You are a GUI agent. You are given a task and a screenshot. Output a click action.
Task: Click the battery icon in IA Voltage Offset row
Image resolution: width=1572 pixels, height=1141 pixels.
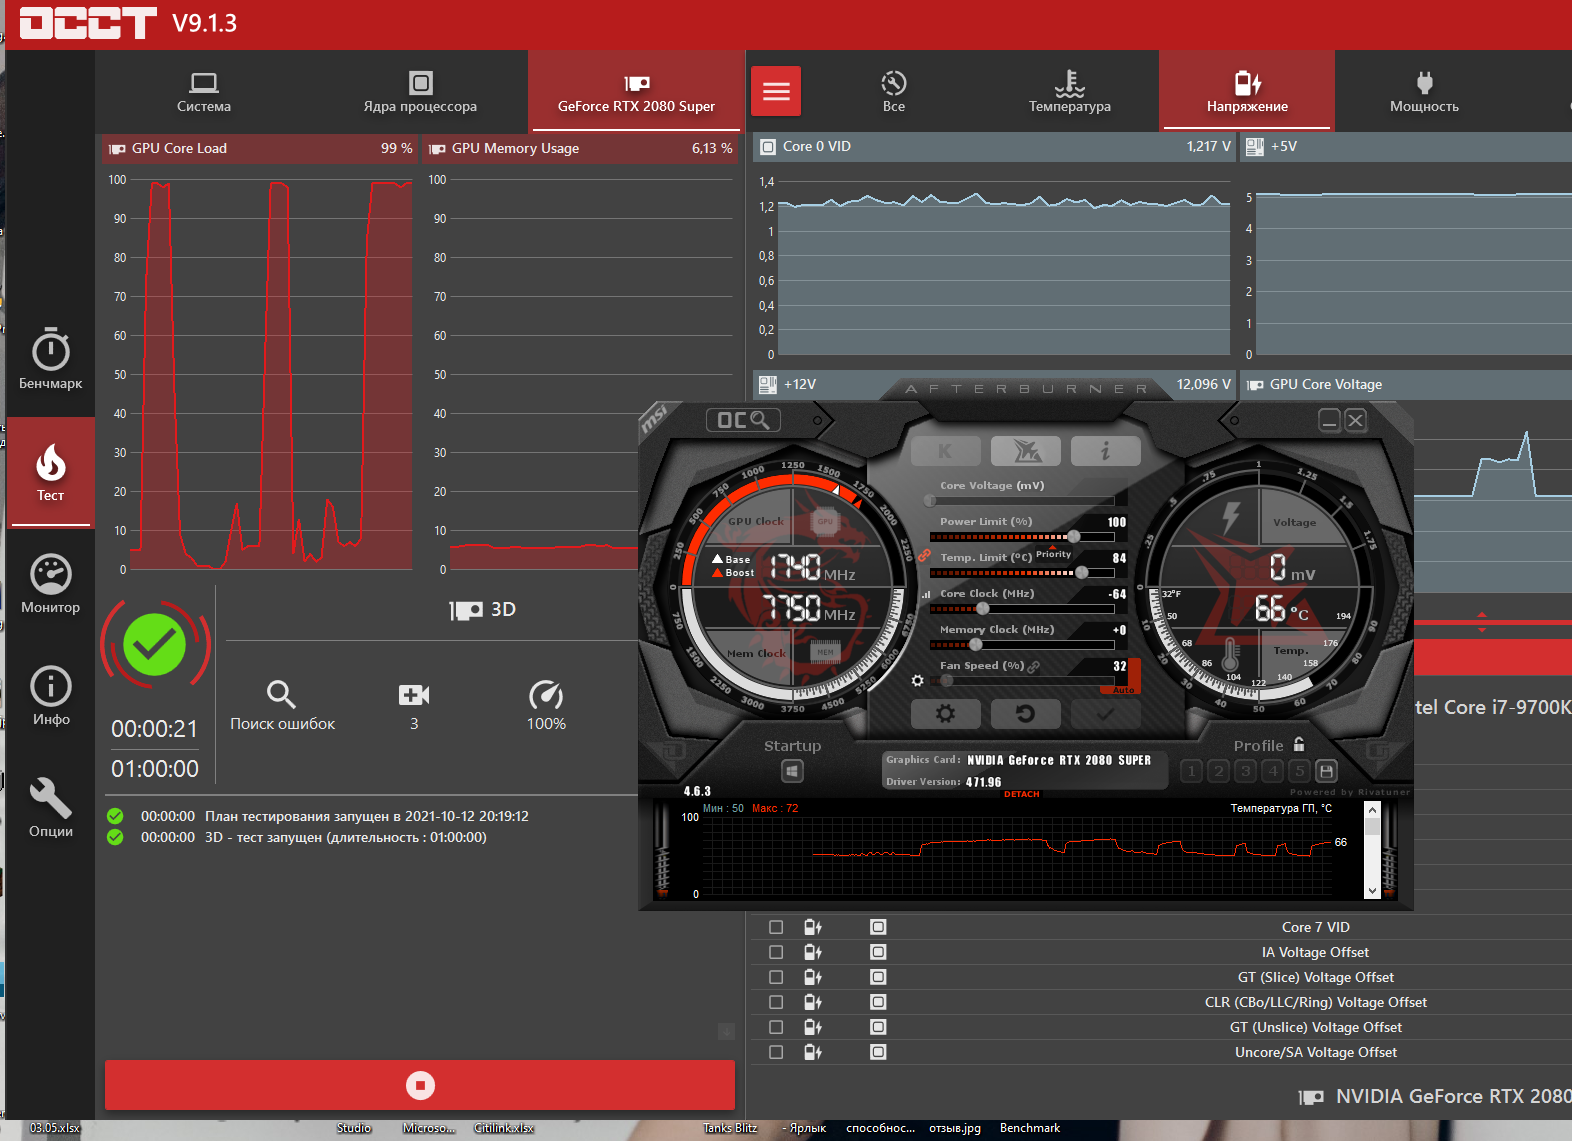pyautogui.click(x=813, y=952)
